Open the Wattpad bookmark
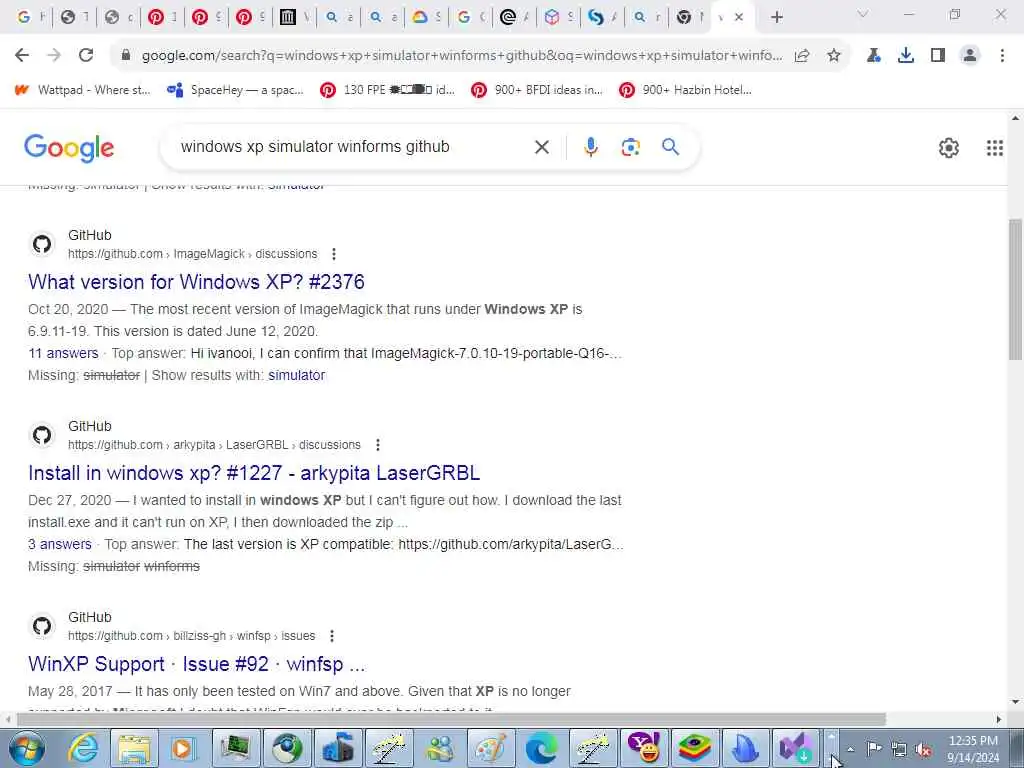1024x768 pixels. (82, 90)
